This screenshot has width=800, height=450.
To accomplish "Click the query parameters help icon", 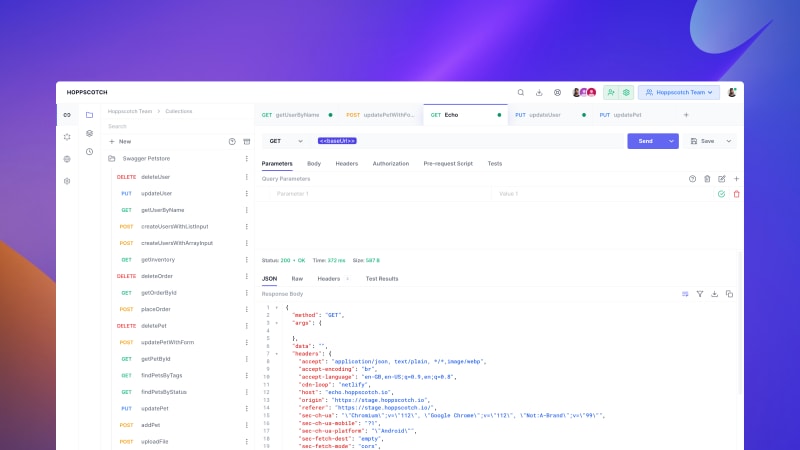I will point(692,179).
